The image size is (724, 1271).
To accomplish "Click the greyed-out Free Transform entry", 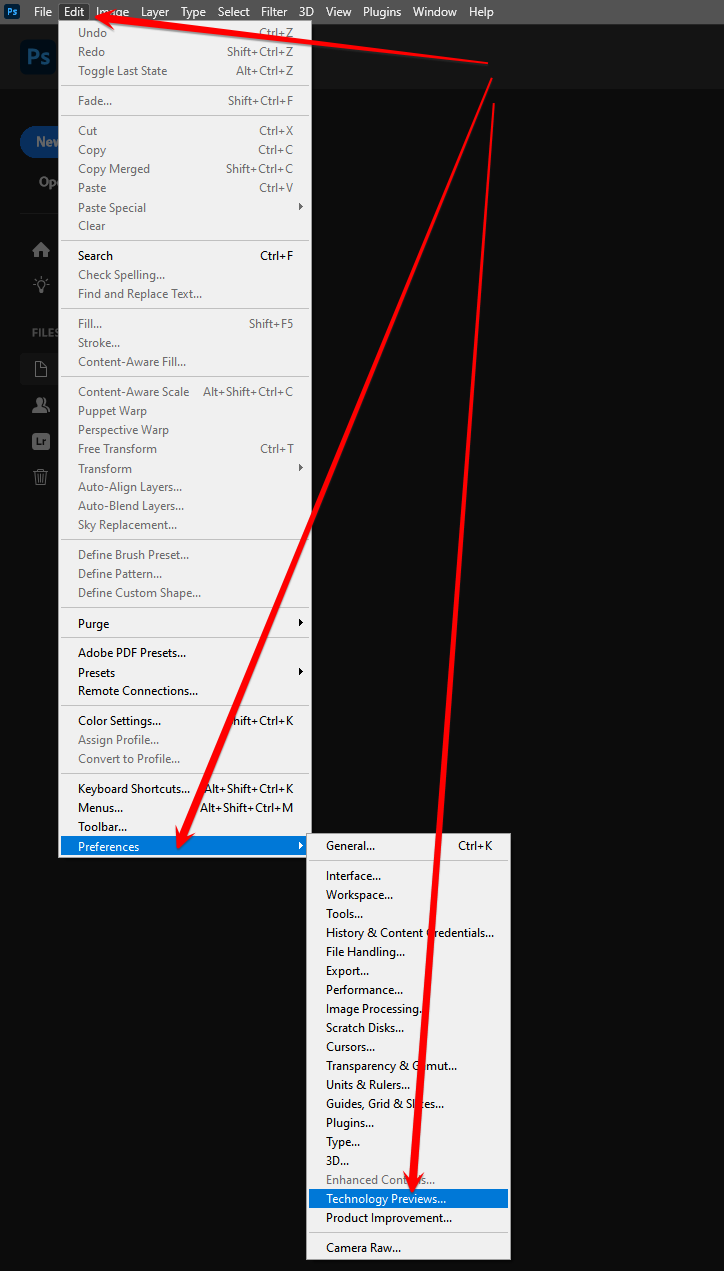I will click(x=185, y=449).
